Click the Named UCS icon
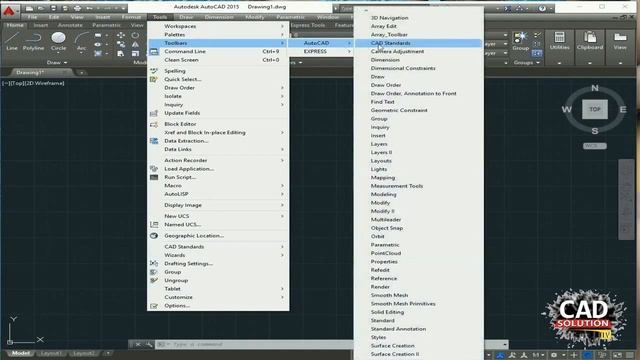Screen dimensions: 640x360 [154, 224]
